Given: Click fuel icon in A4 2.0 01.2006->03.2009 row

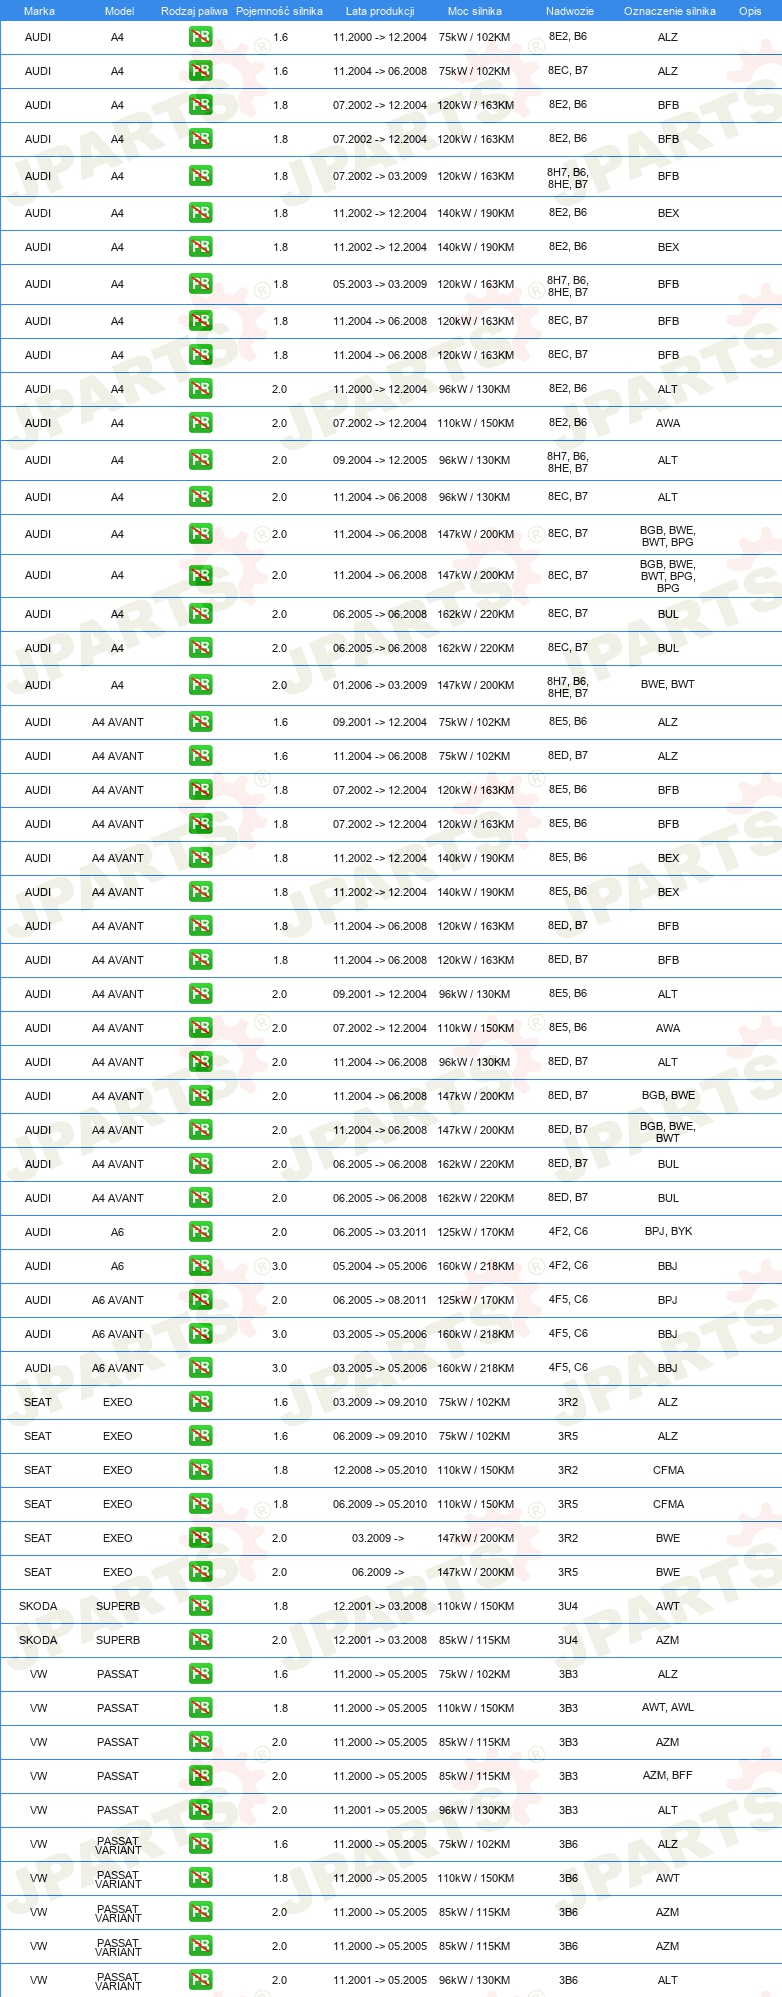Looking at the screenshot, I should click(200, 685).
